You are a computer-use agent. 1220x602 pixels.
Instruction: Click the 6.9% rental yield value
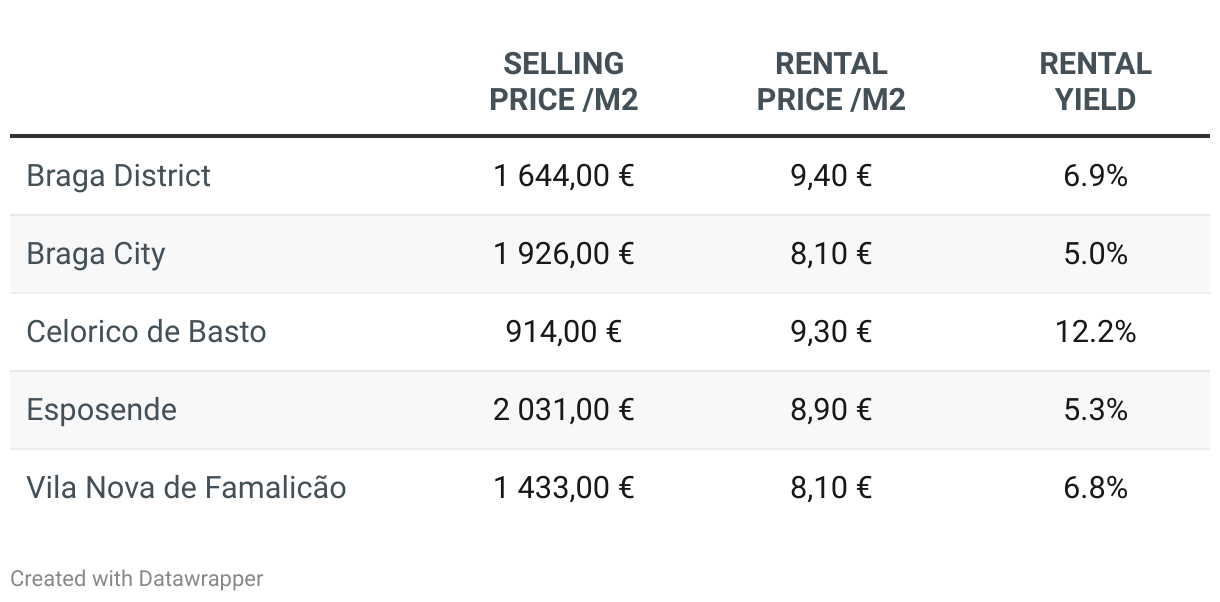1096,176
